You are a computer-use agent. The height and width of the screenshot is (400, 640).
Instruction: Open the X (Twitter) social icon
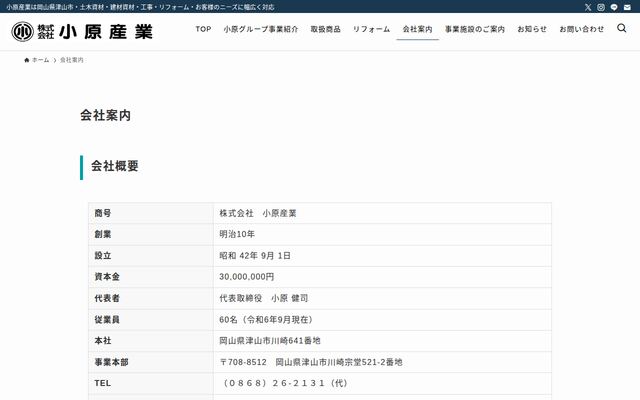pyautogui.click(x=588, y=7)
